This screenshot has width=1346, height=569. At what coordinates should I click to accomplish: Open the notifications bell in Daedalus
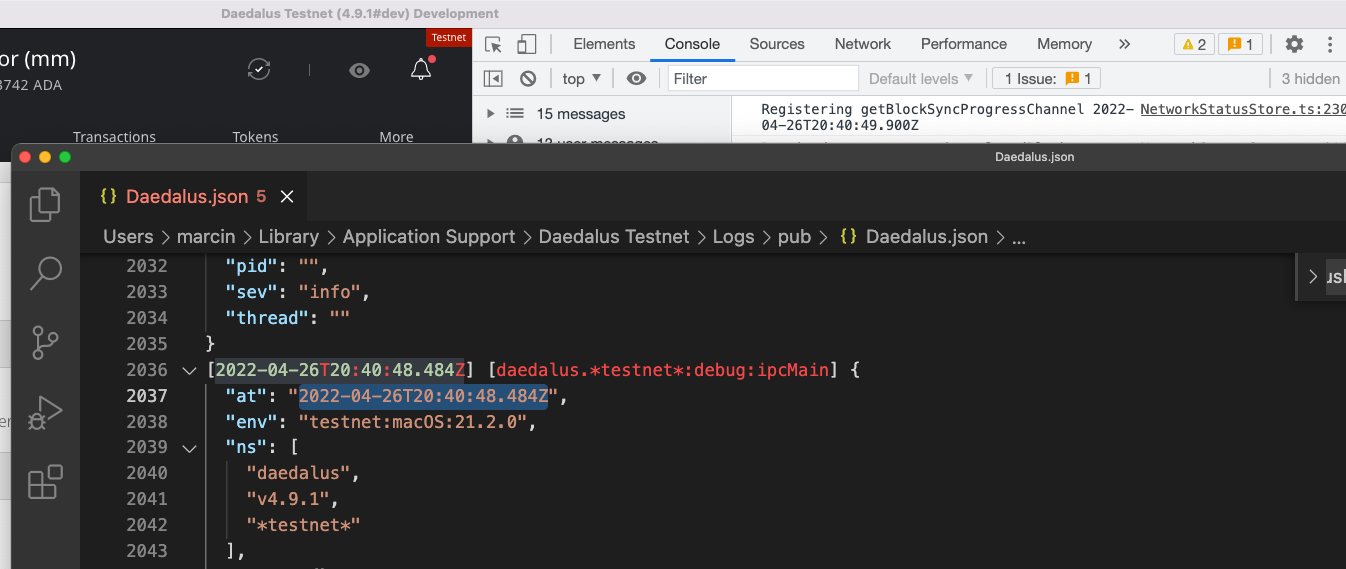[x=421, y=69]
